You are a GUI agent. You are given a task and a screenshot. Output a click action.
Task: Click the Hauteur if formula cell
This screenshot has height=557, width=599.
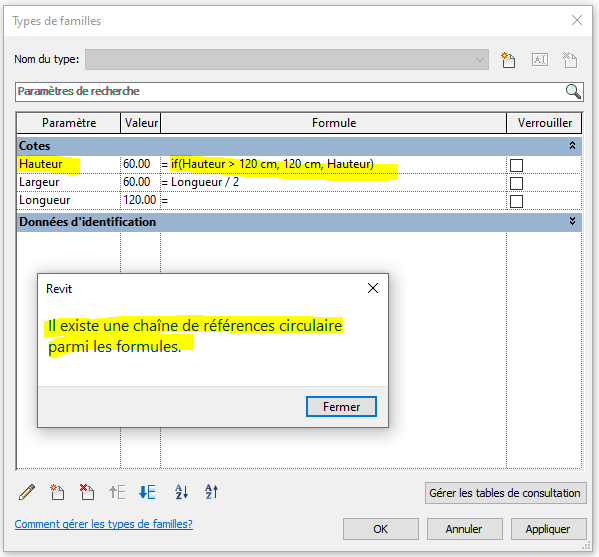coord(333,164)
